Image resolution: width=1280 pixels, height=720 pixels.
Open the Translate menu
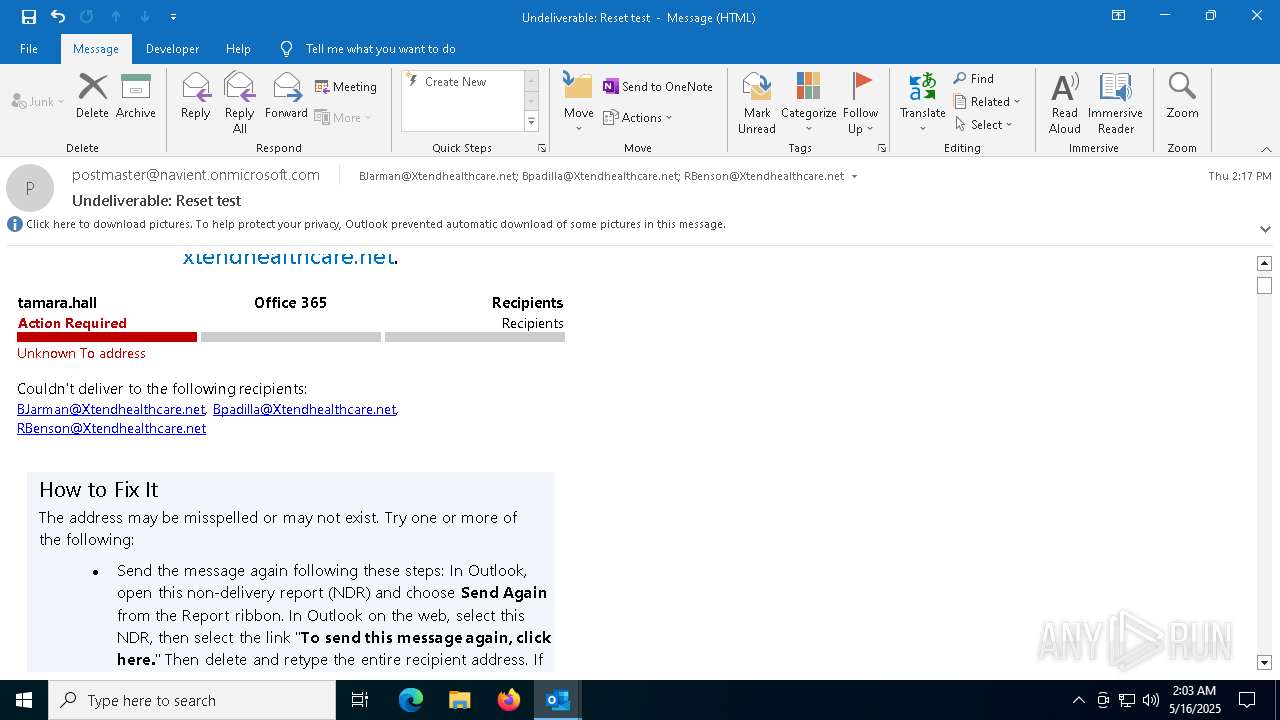coord(922,103)
